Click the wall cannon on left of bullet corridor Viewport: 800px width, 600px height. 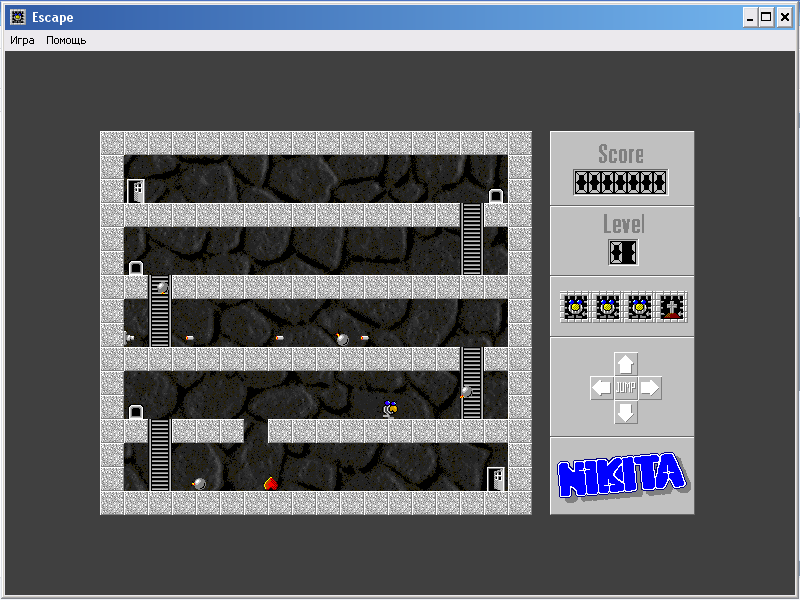tap(129, 337)
